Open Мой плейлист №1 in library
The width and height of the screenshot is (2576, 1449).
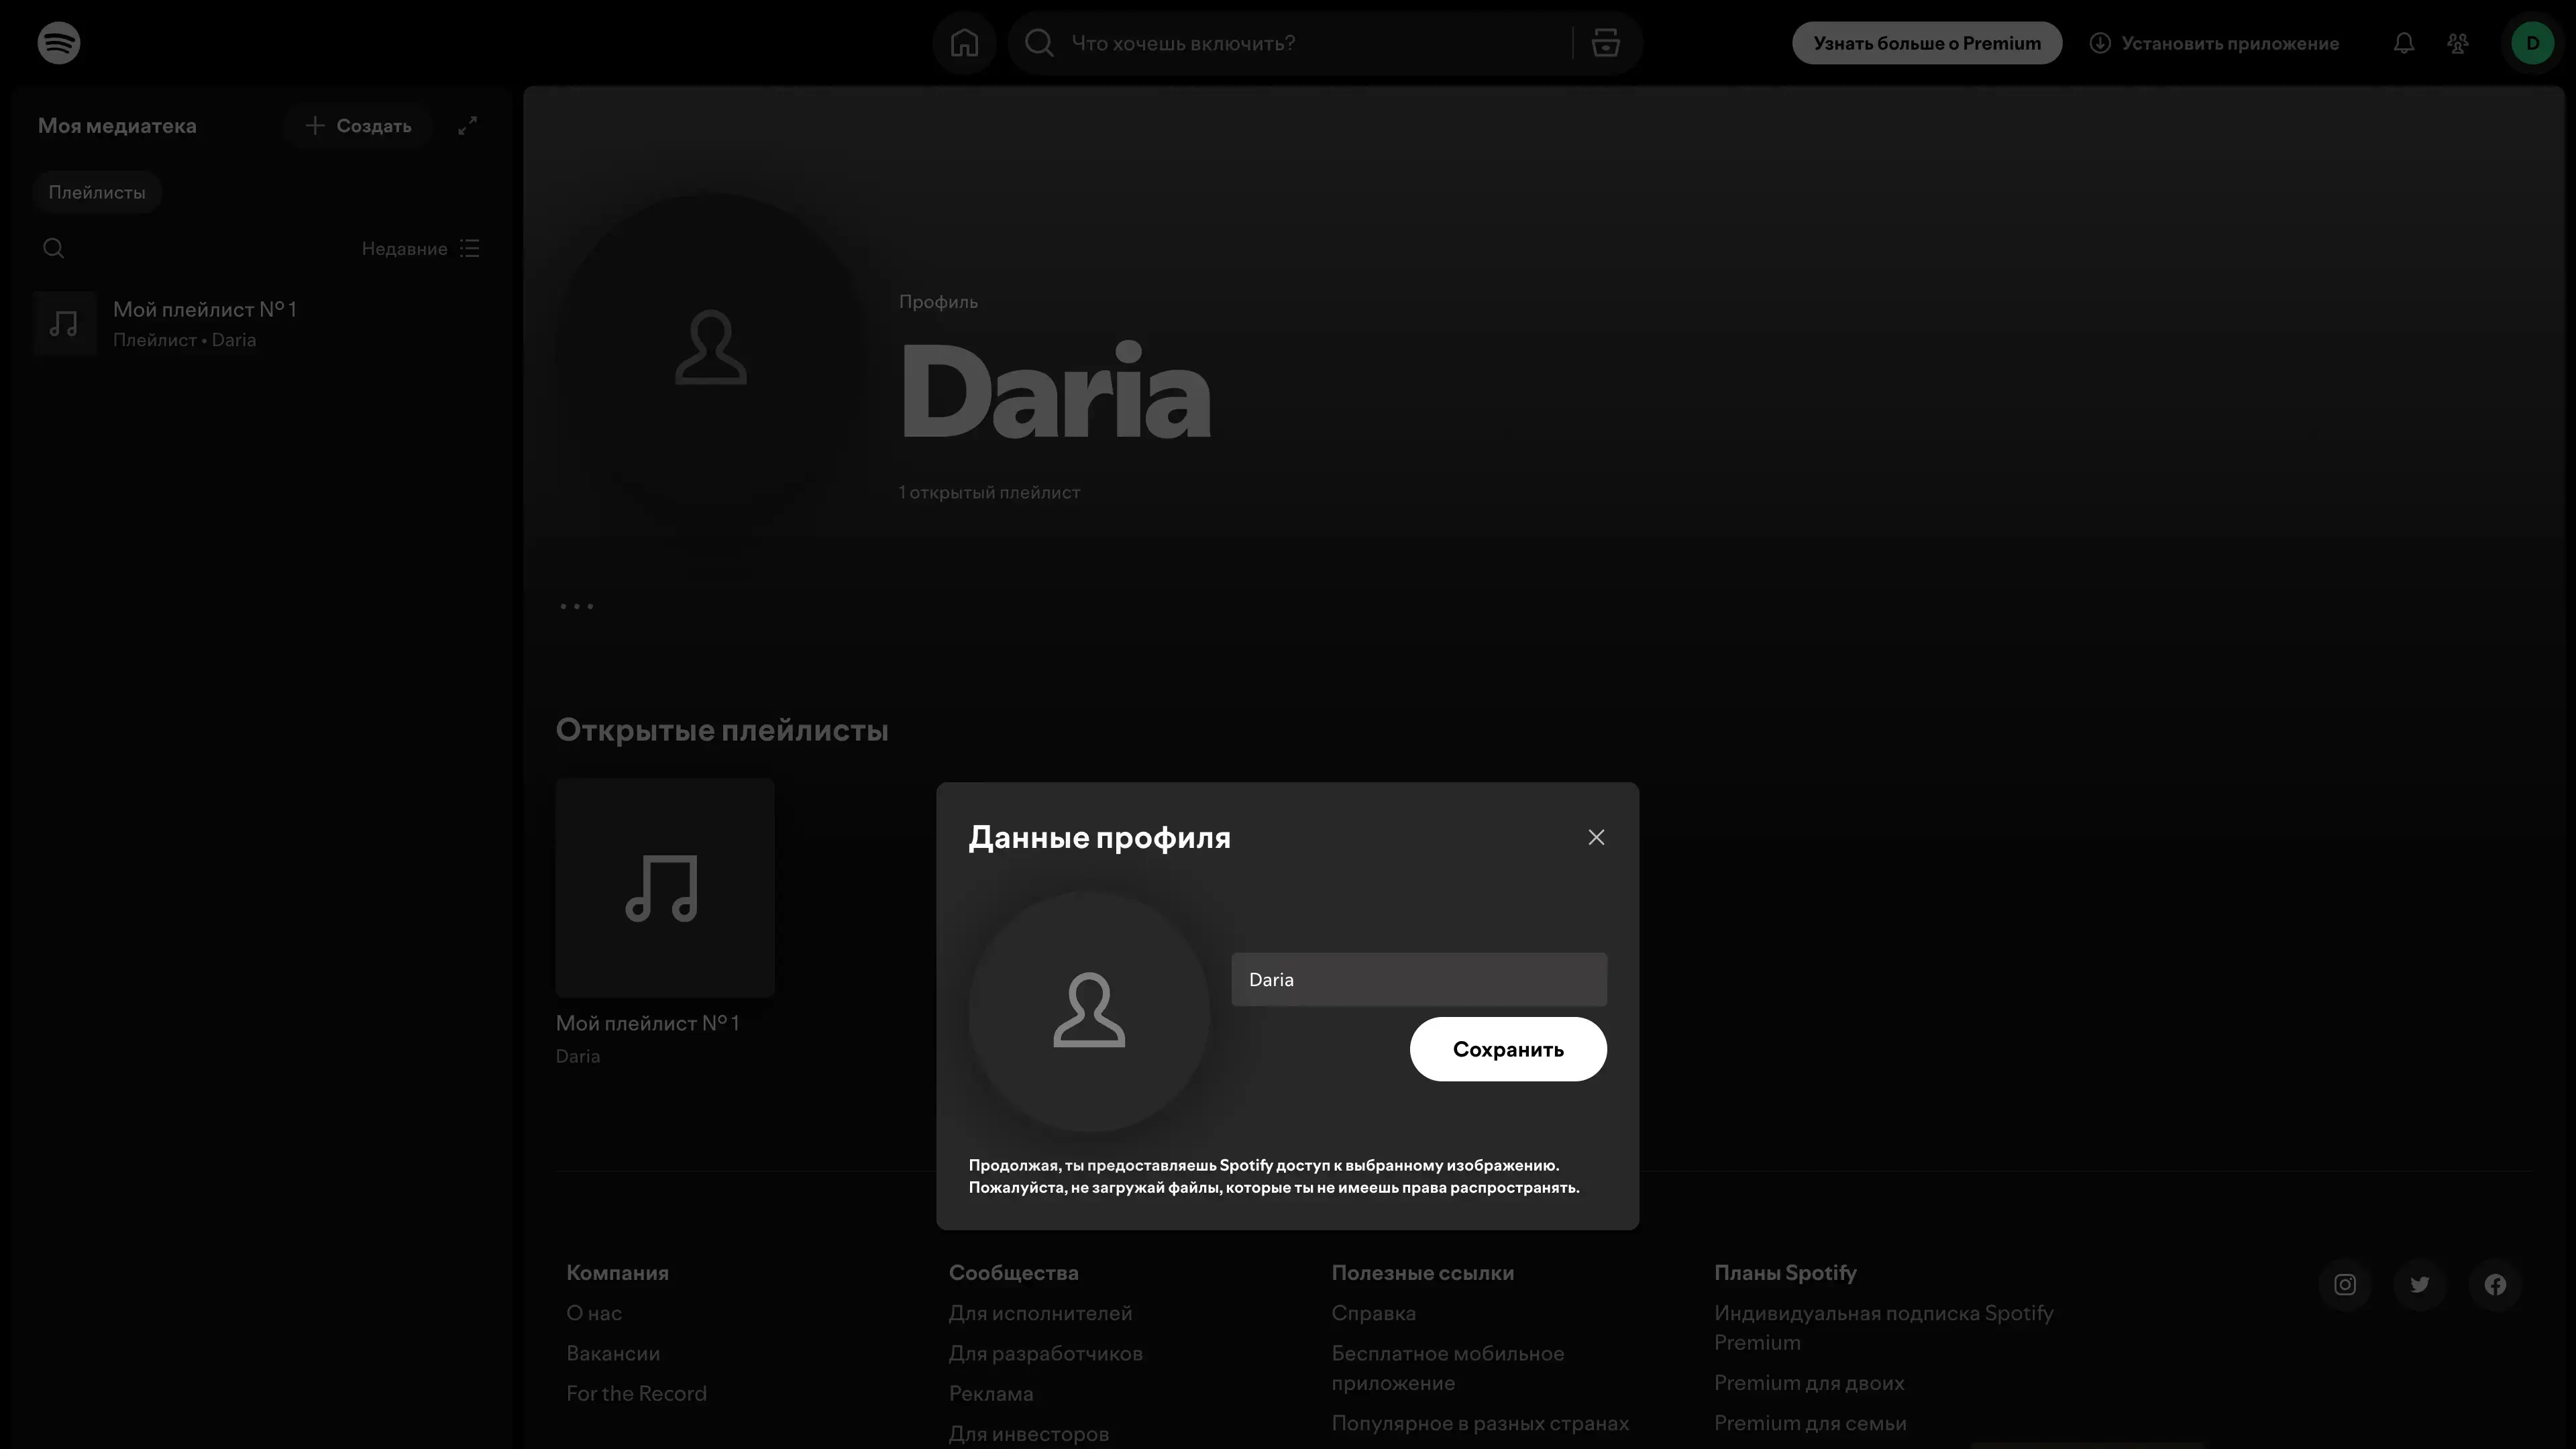coord(205,323)
